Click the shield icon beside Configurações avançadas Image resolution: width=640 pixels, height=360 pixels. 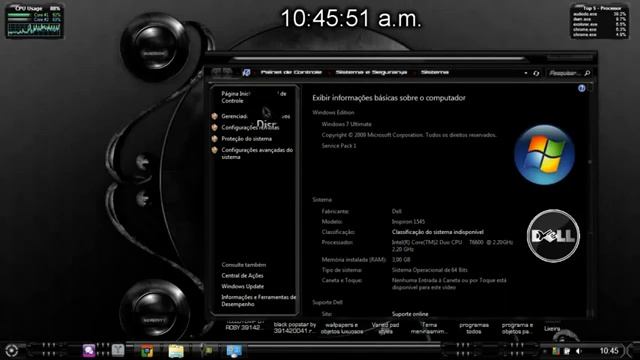[215, 150]
